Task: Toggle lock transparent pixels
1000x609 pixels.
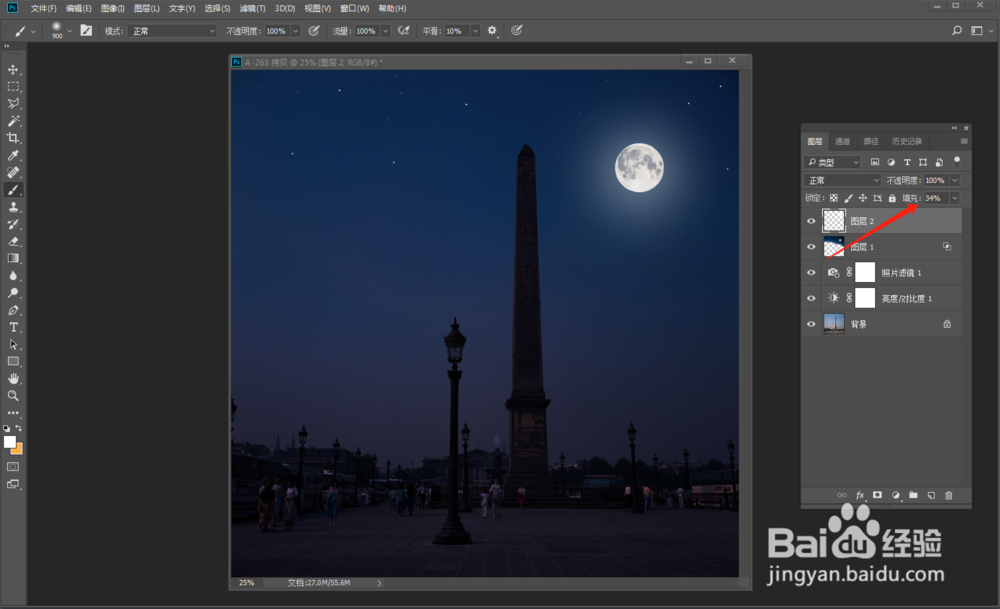Action: point(834,198)
